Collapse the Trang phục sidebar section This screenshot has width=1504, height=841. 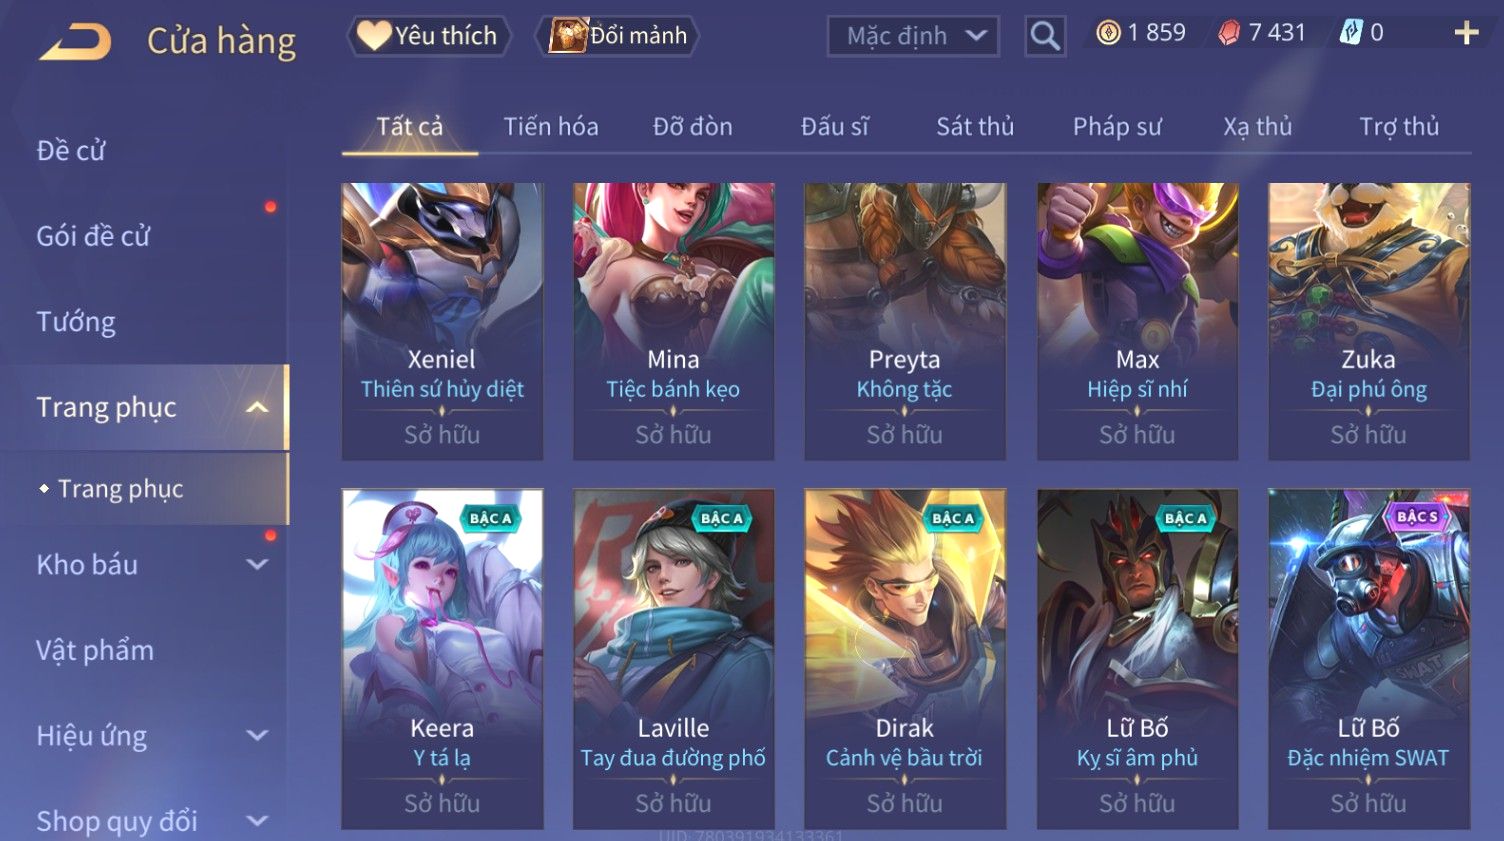[257, 407]
